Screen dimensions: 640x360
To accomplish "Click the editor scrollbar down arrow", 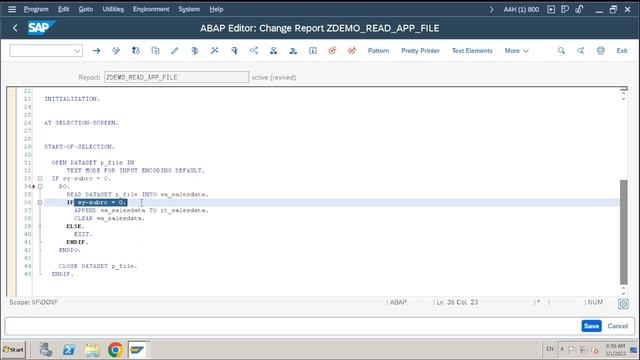I will pos(623,293).
